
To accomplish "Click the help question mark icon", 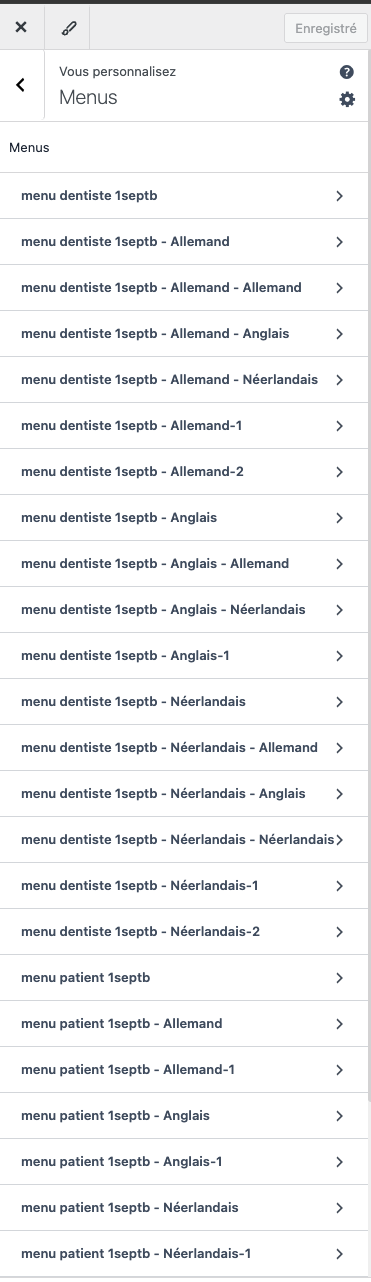I will pyautogui.click(x=347, y=72).
